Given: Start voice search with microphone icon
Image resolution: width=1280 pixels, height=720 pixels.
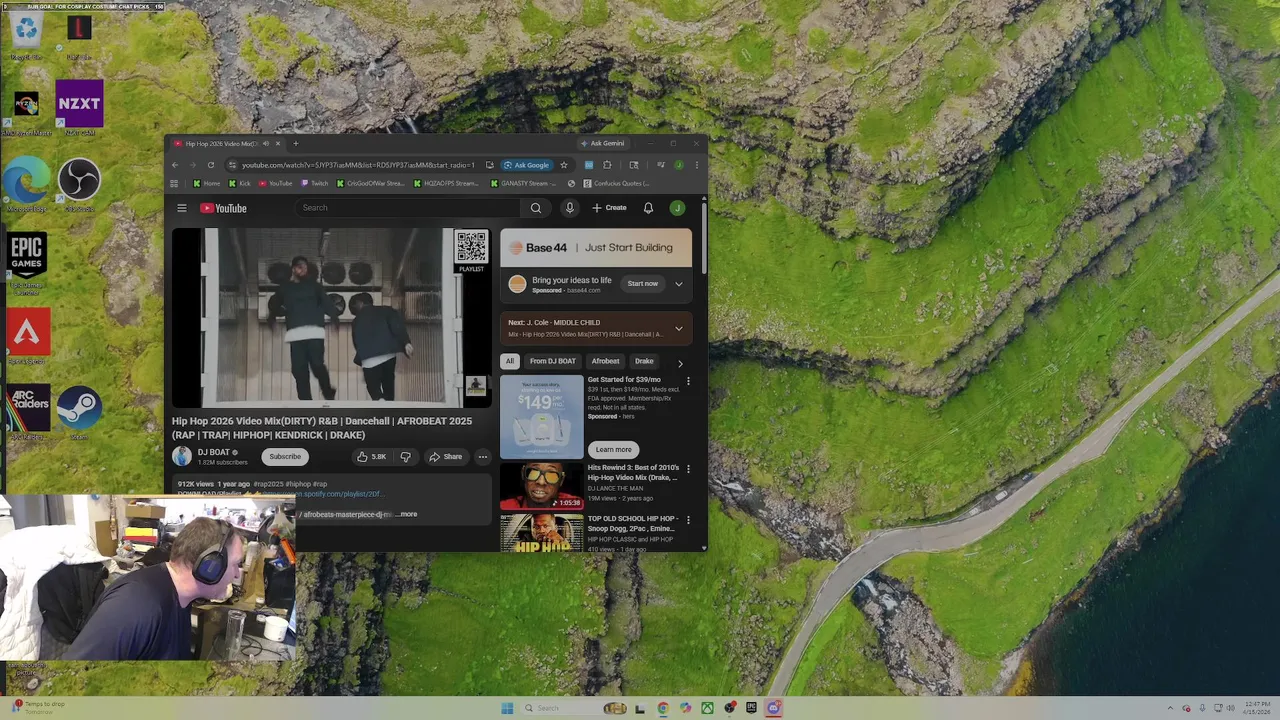Looking at the screenshot, I should pos(570,208).
